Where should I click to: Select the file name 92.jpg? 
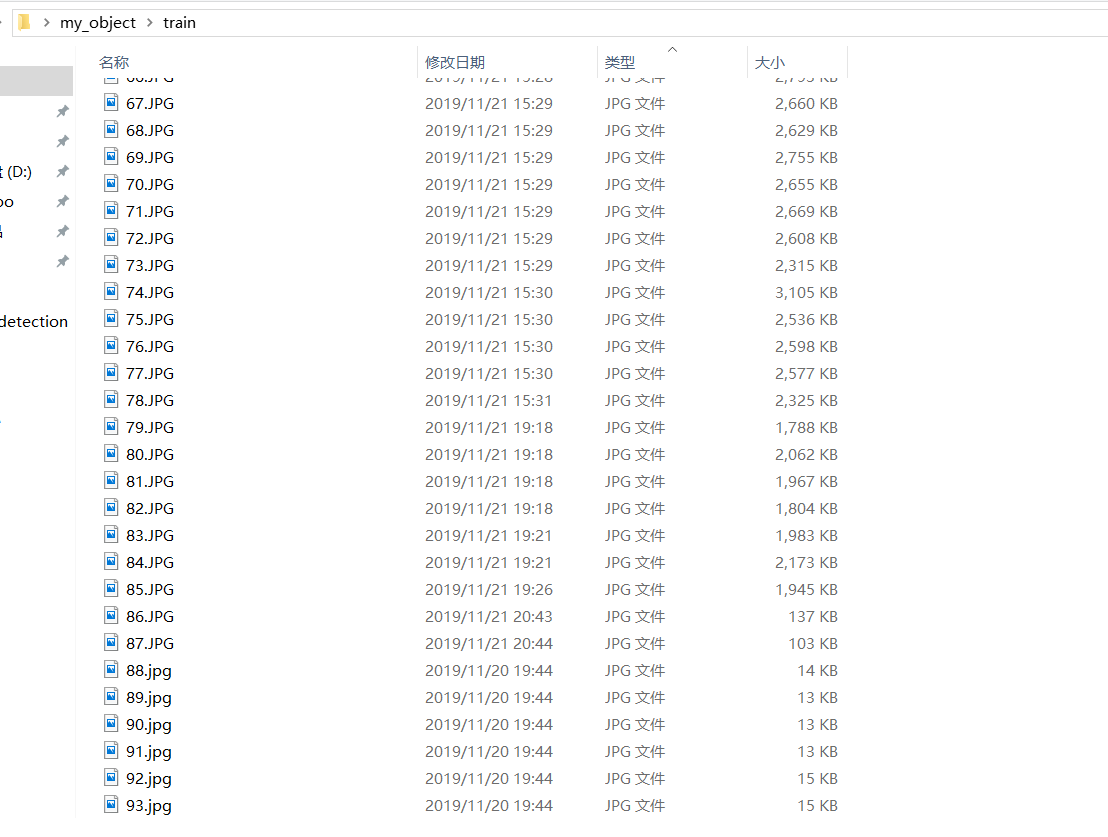pos(148,778)
